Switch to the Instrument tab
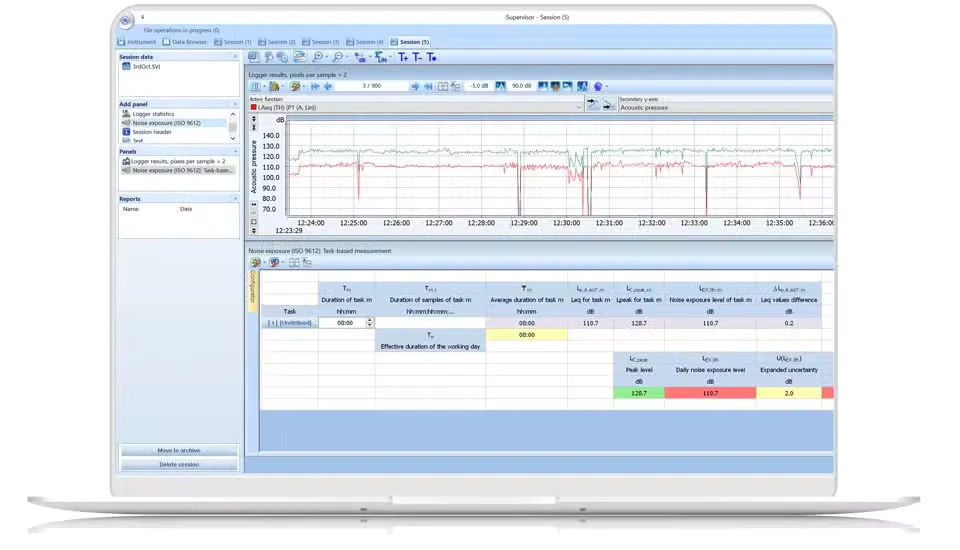Image resolution: width=960 pixels, height=550 pixels. coord(137,42)
